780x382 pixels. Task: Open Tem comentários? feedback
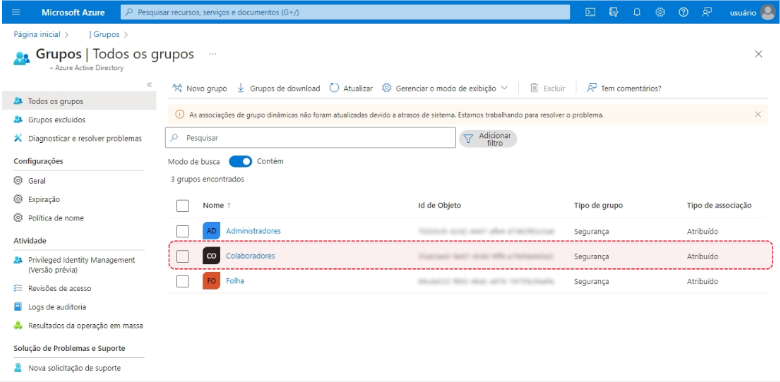(624, 88)
